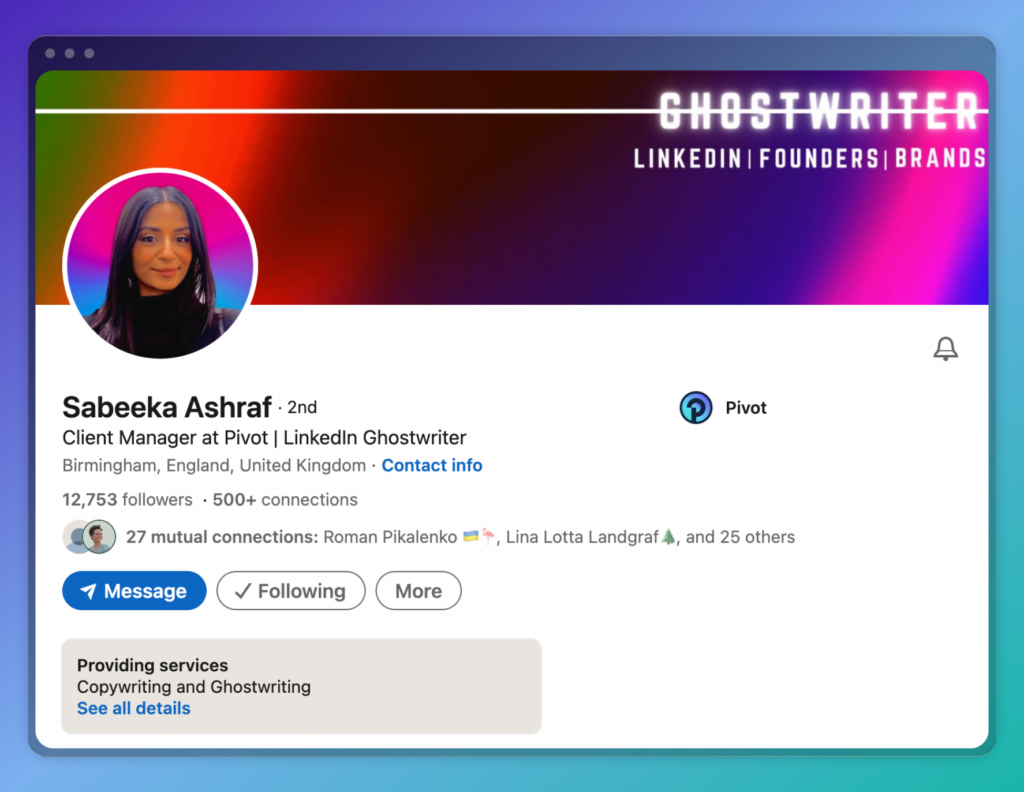The width and height of the screenshot is (1024, 792).
Task: Click the Pivot company name
Action: coord(746,407)
